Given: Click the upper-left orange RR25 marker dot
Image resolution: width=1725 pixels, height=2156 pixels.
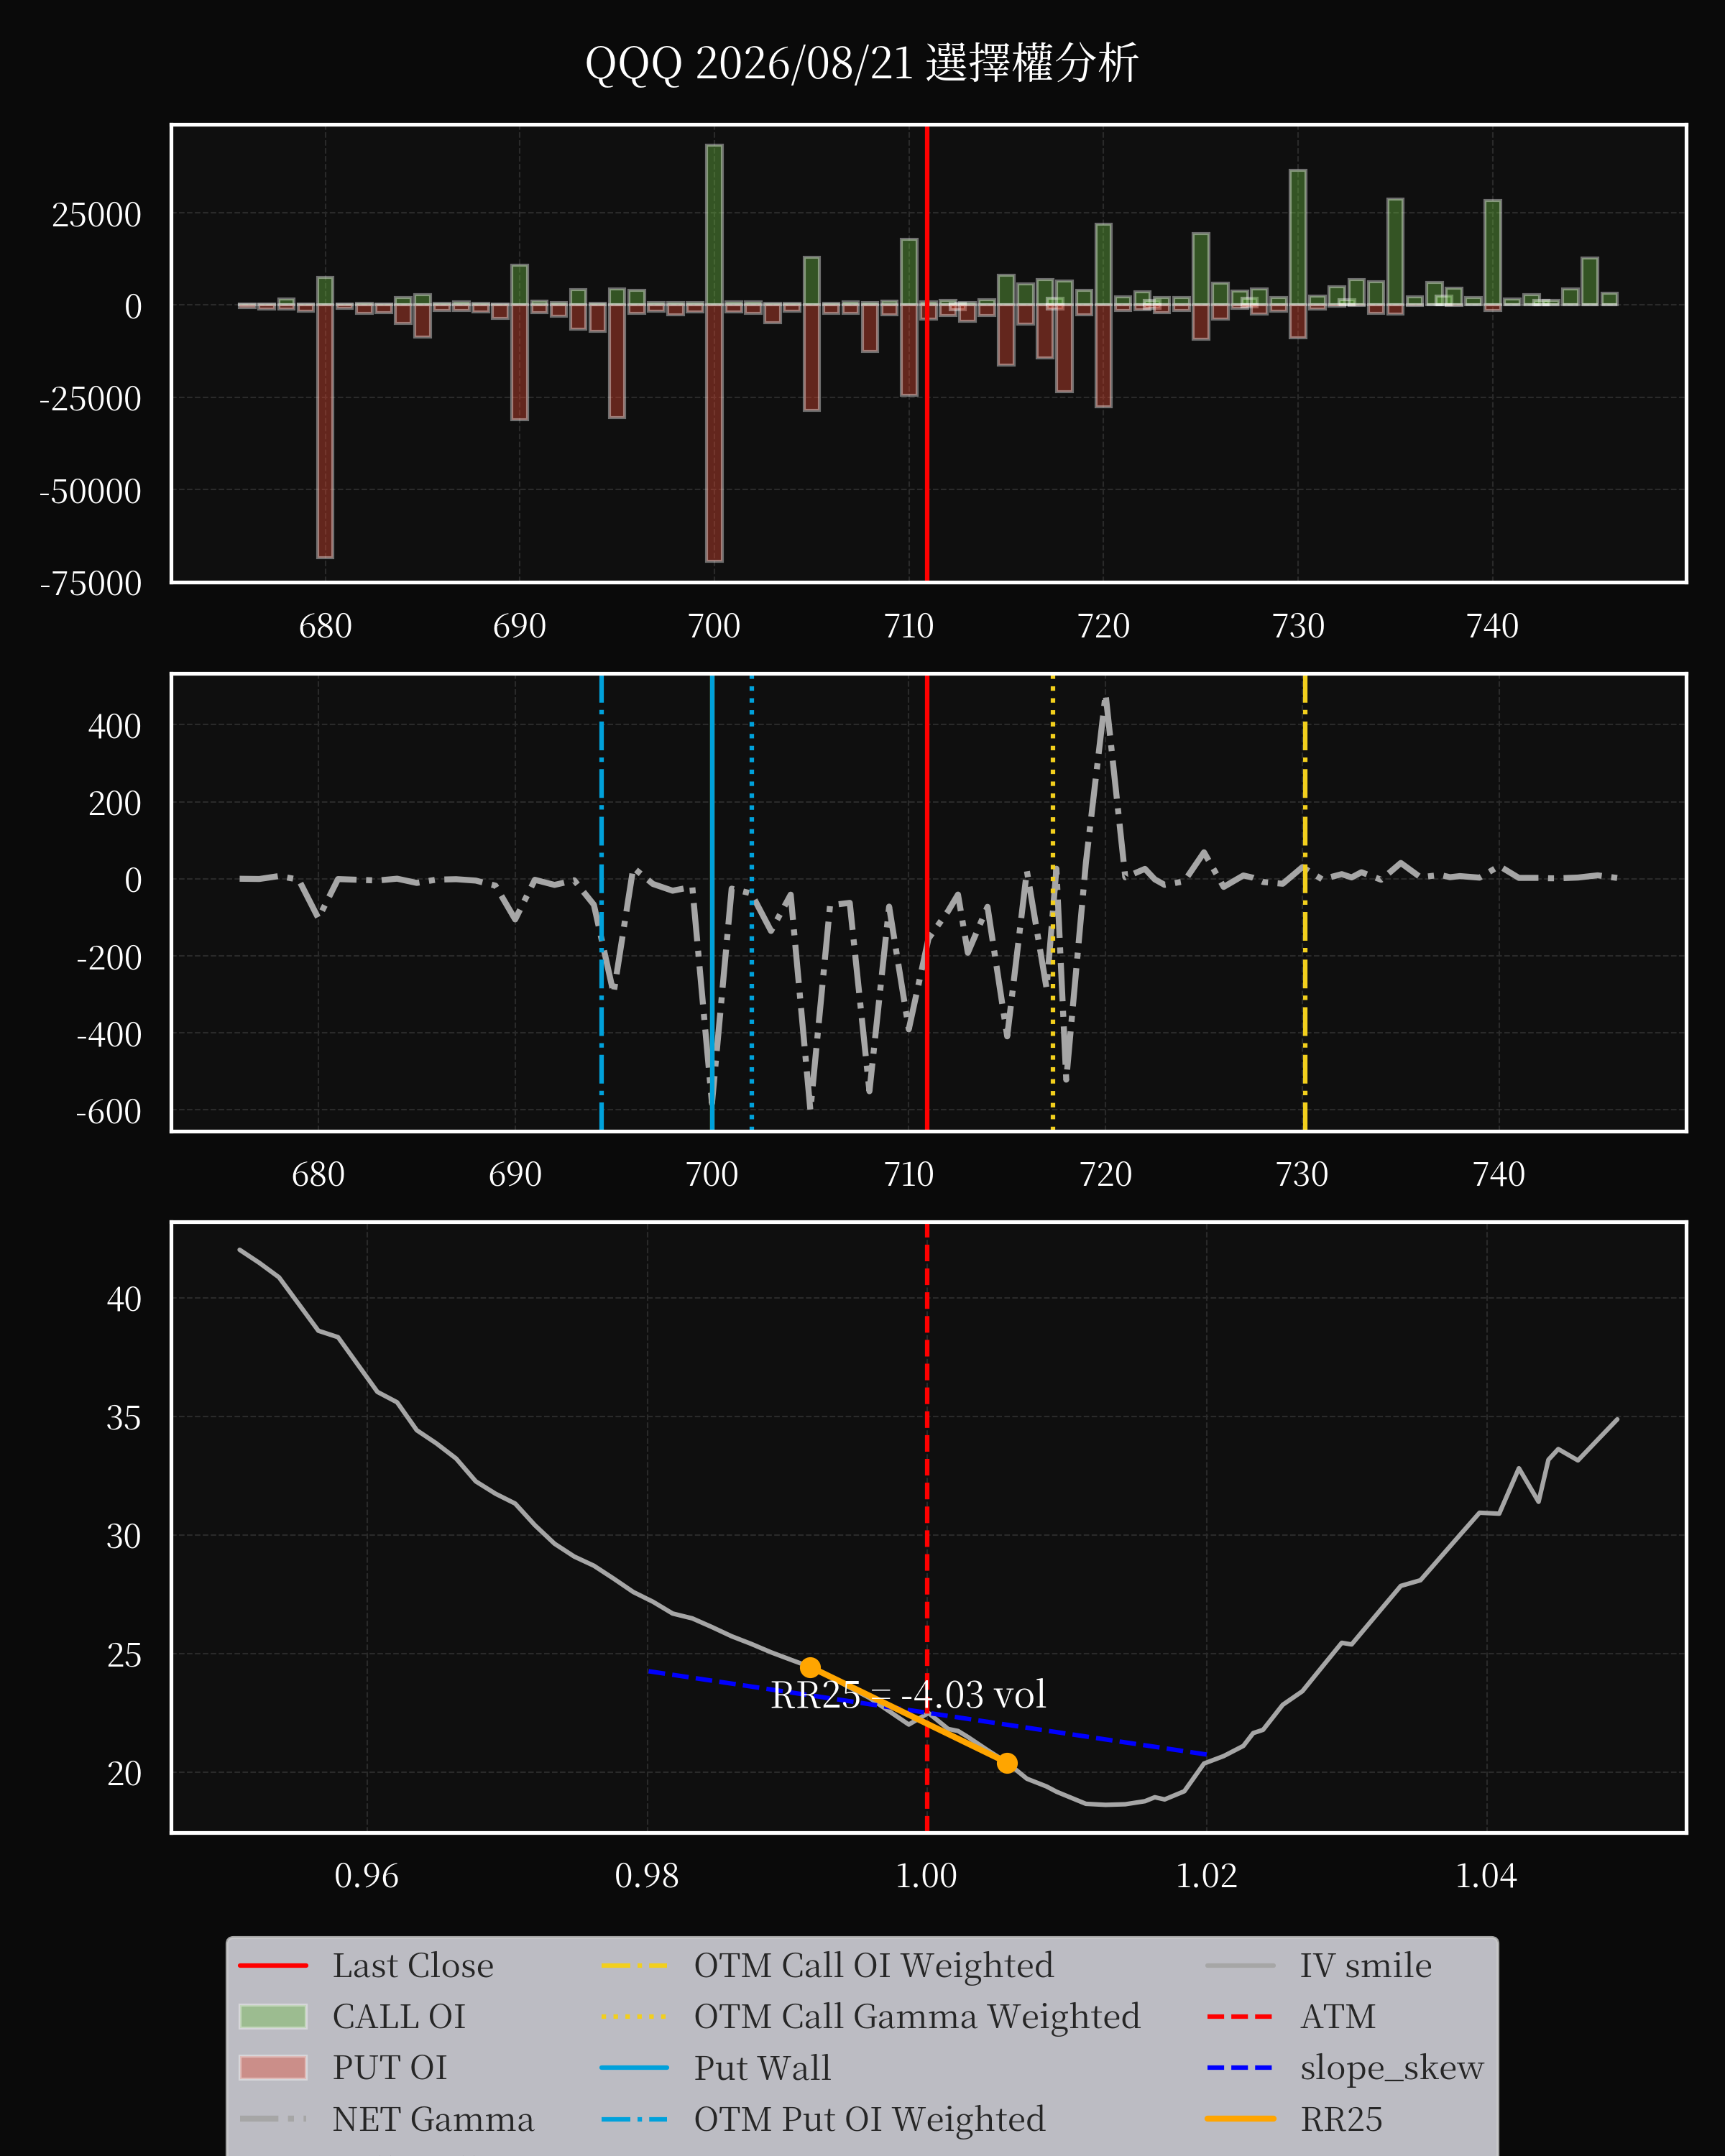Looking at the screenshot, I should [810, 1667].
